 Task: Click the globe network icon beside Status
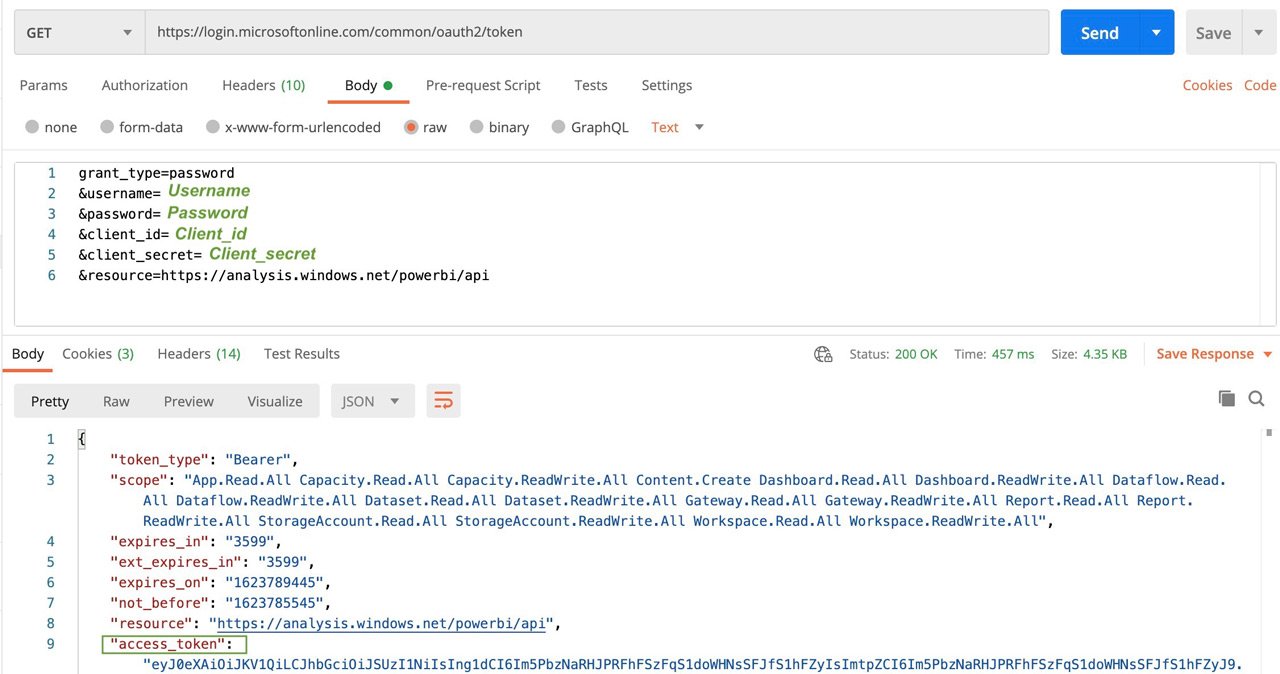(823, 354)
